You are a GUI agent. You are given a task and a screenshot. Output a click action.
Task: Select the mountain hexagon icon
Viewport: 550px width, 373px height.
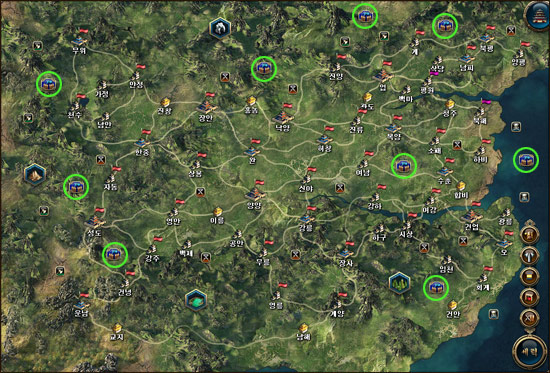(x=35, y=174)
